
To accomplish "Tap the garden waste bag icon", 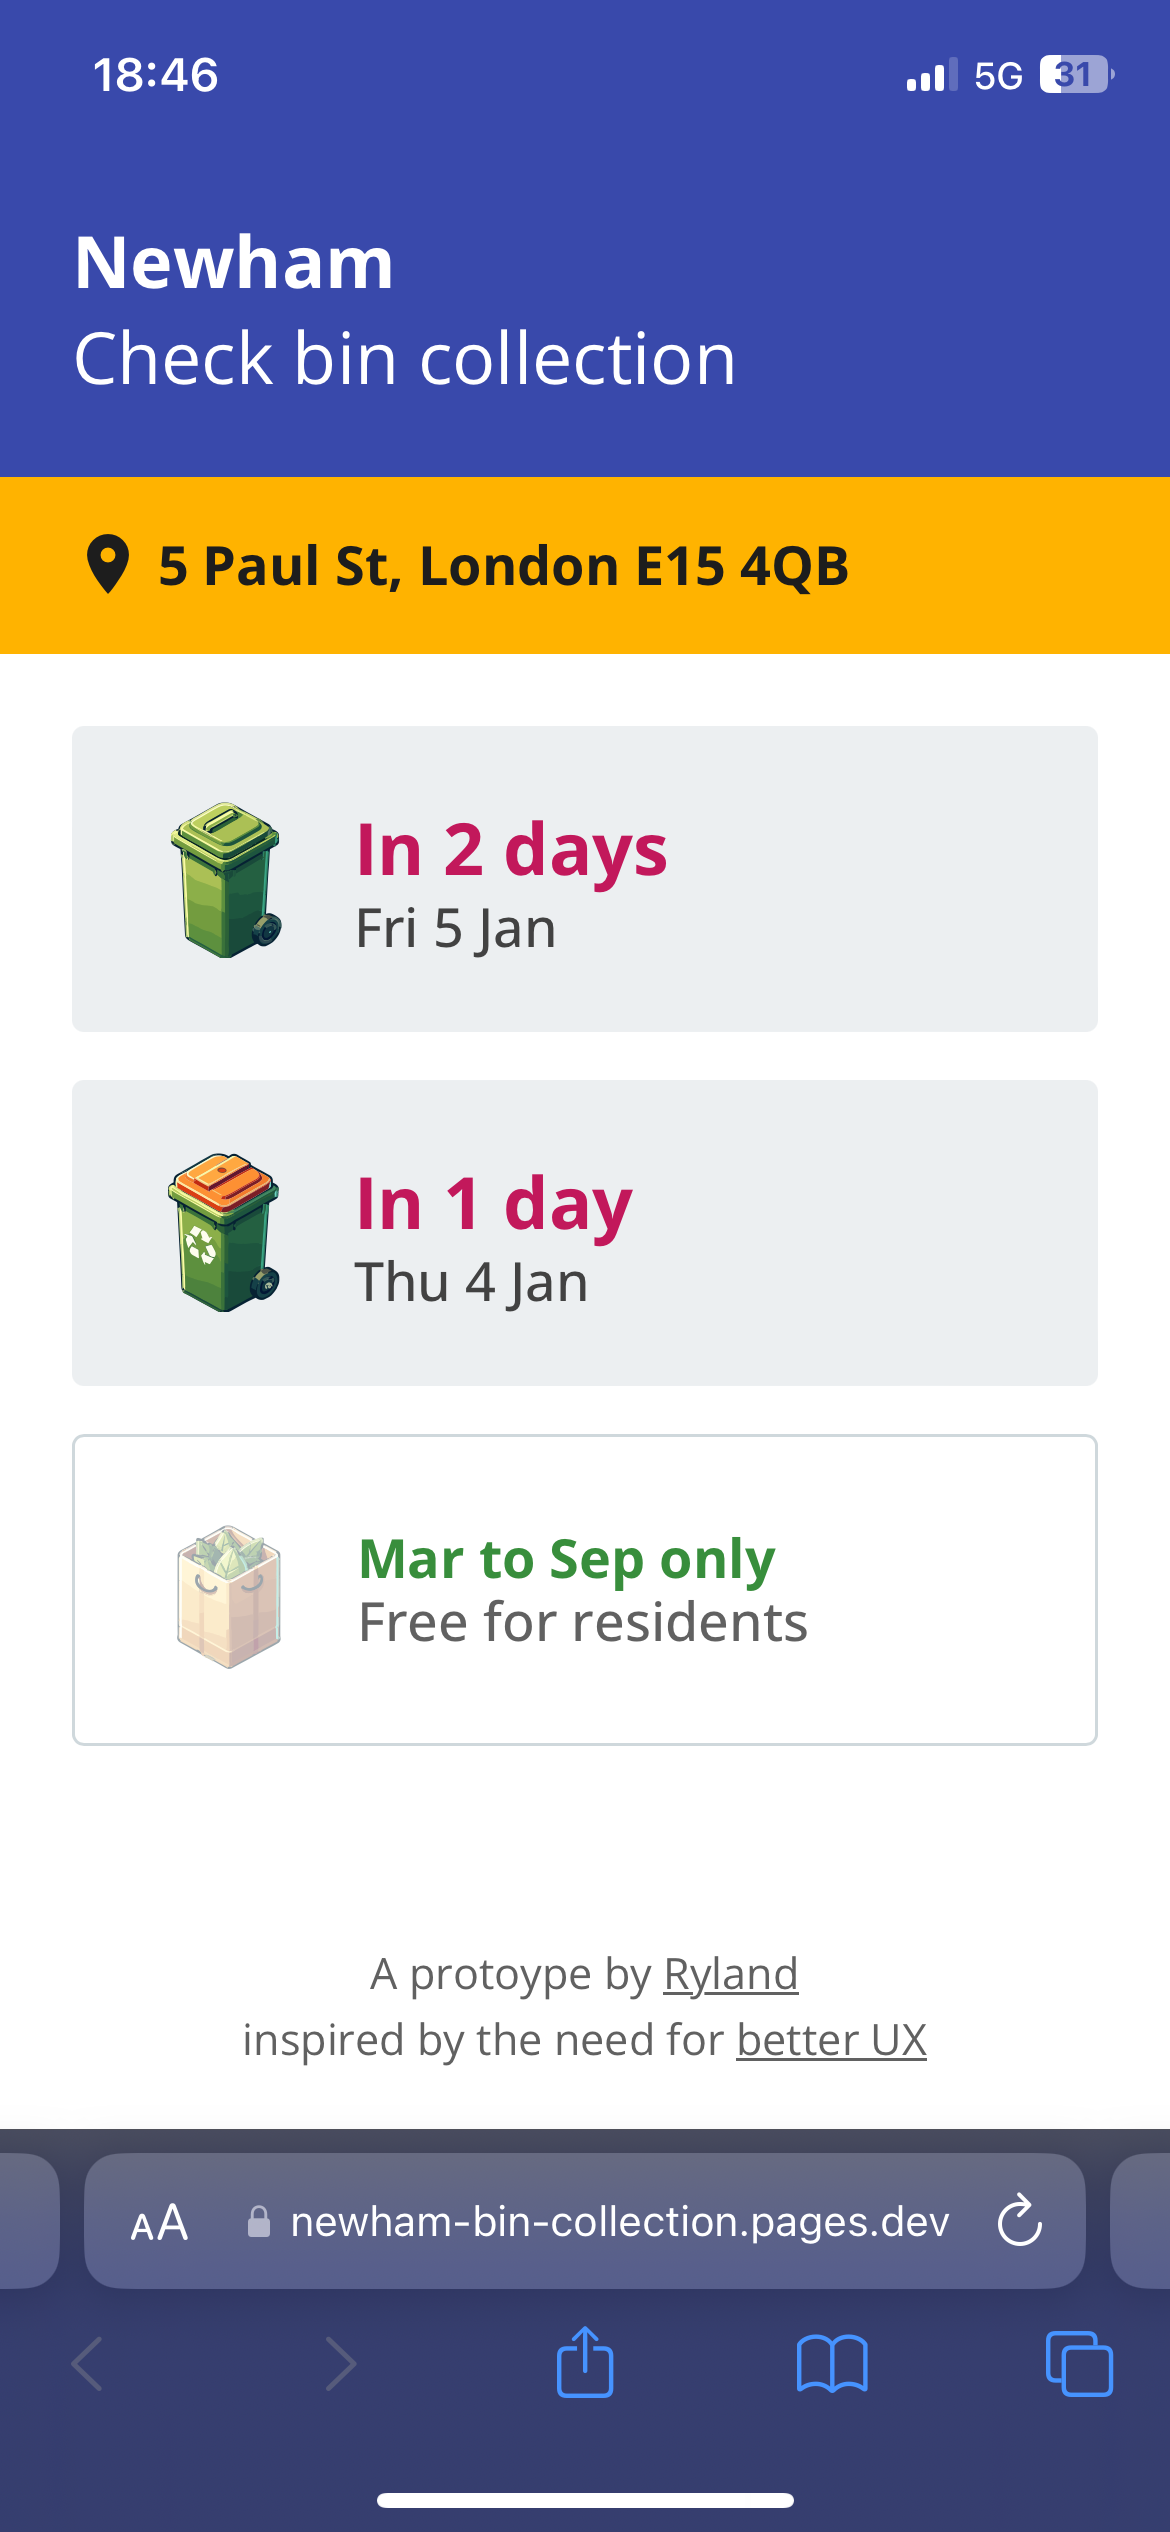I will click(x=228, y=1596).
